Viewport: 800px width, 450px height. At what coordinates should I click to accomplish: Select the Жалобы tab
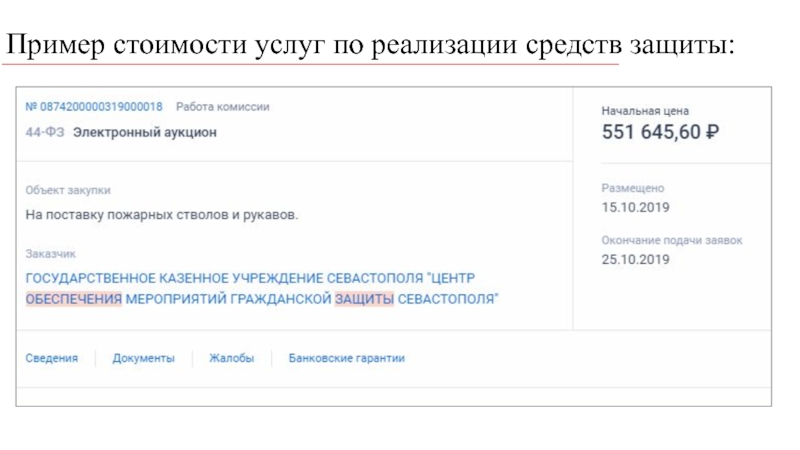(x=231, y=358)
